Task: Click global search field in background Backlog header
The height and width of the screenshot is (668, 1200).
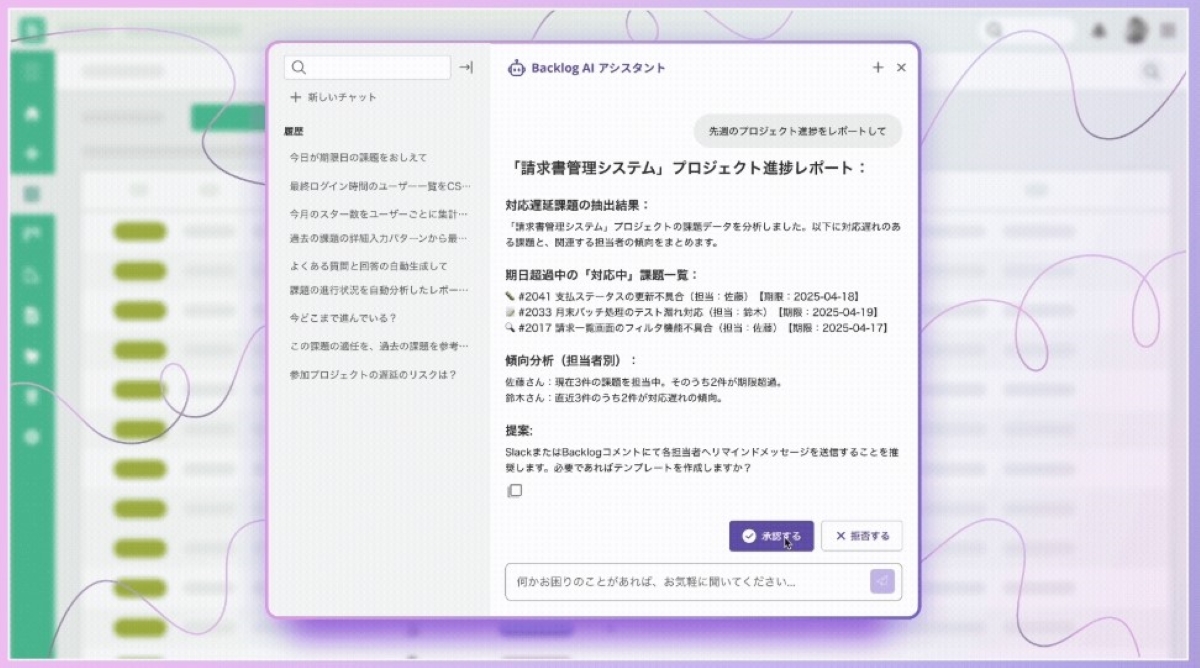Action: [x=1028, y=31]
